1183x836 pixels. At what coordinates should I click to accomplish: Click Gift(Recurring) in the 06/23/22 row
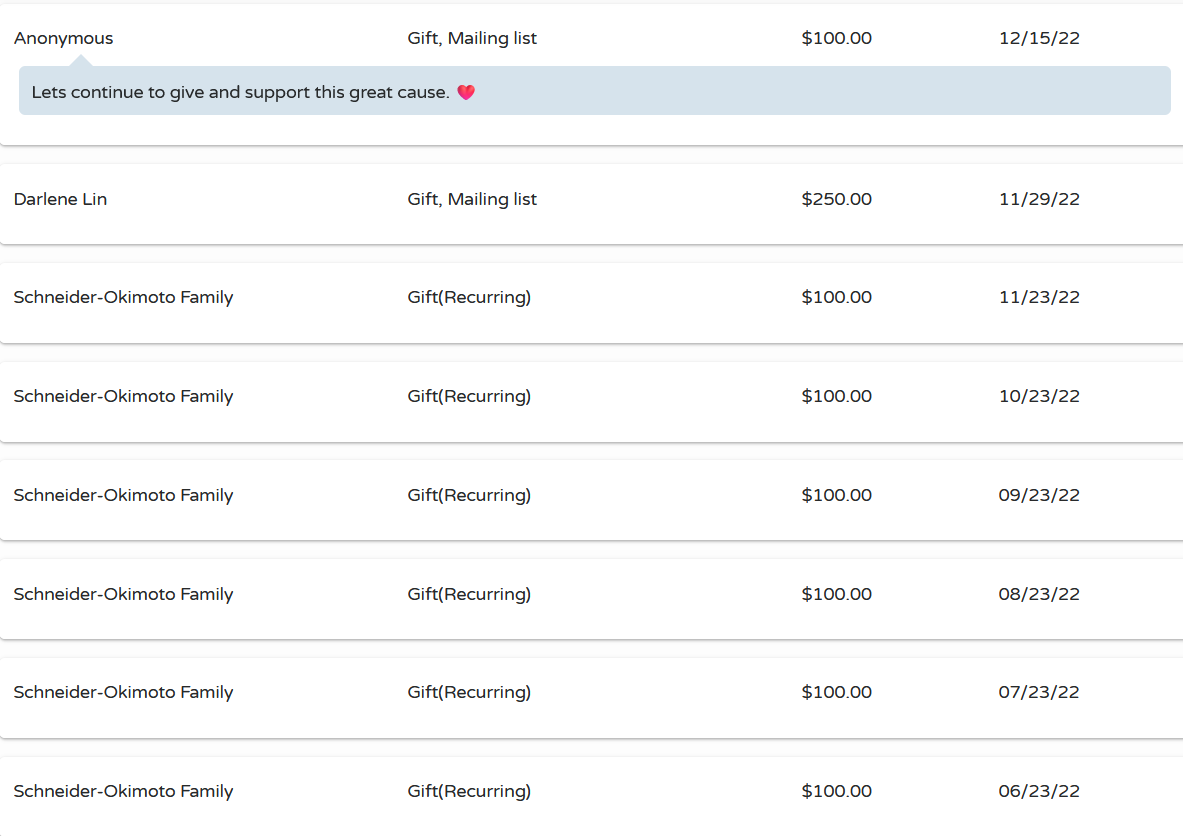[x=469, y=791]
